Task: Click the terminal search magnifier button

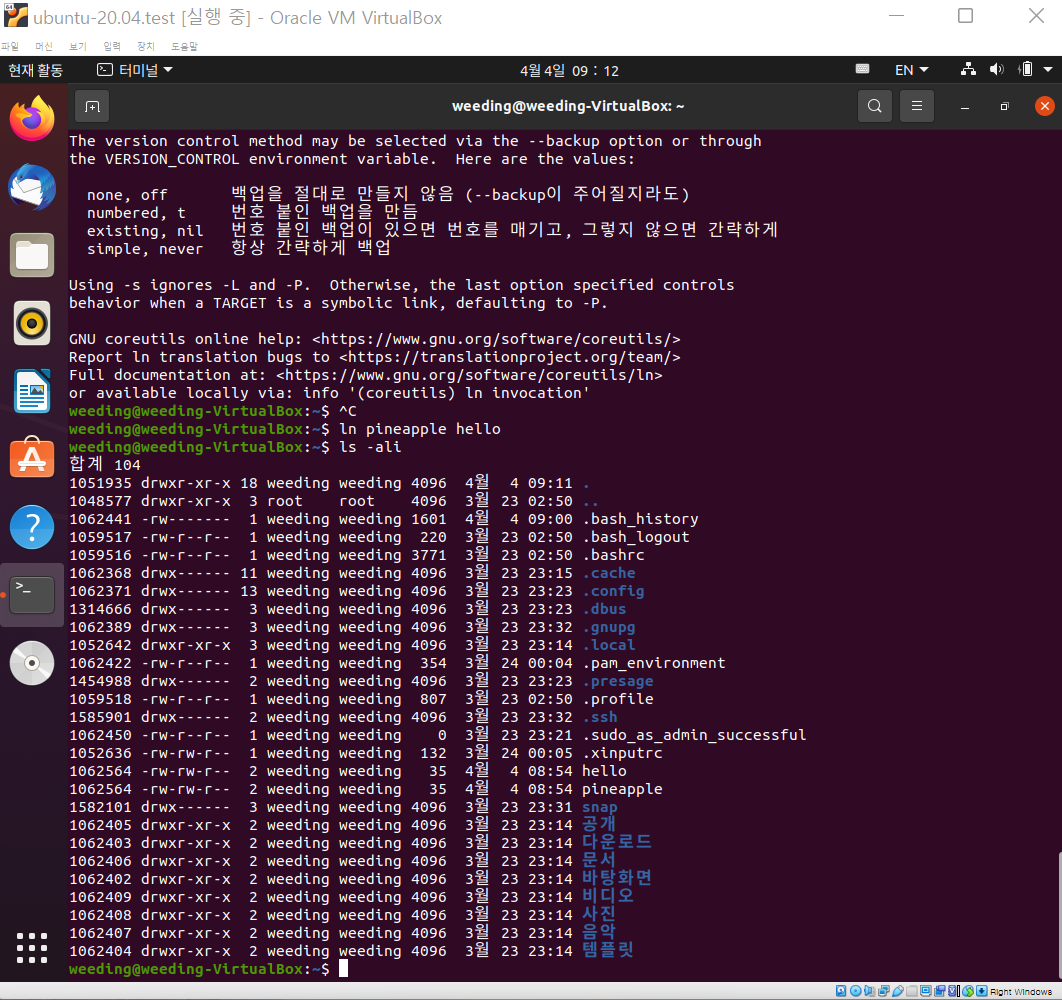Action: pos(874,106)
